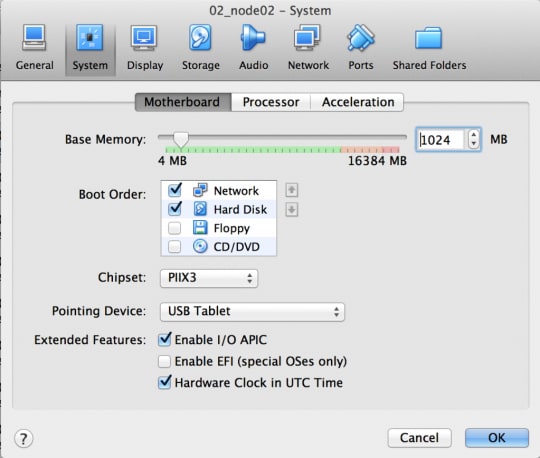
Task: Open the Audio settings section
Action: tap(253, 48)
